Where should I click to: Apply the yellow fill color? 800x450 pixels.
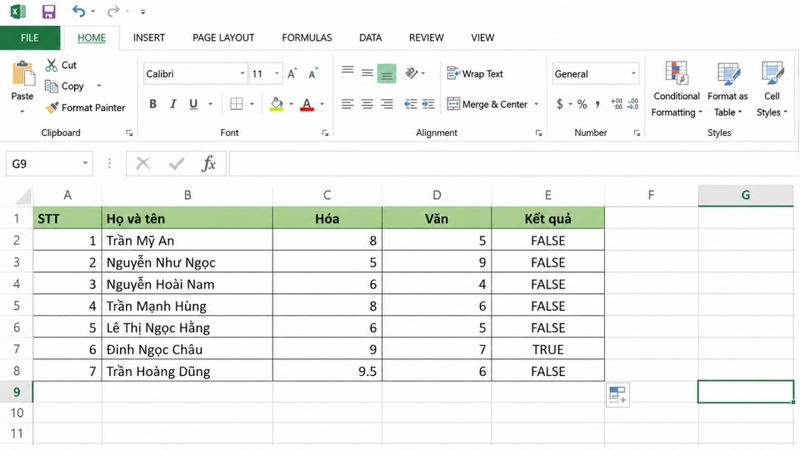[x=277, y=105]
